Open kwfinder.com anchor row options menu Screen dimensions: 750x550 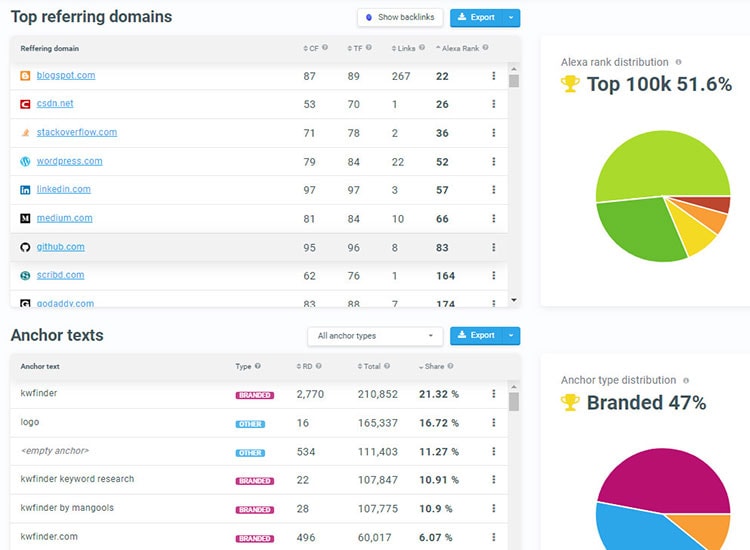[x=494, y=537]
